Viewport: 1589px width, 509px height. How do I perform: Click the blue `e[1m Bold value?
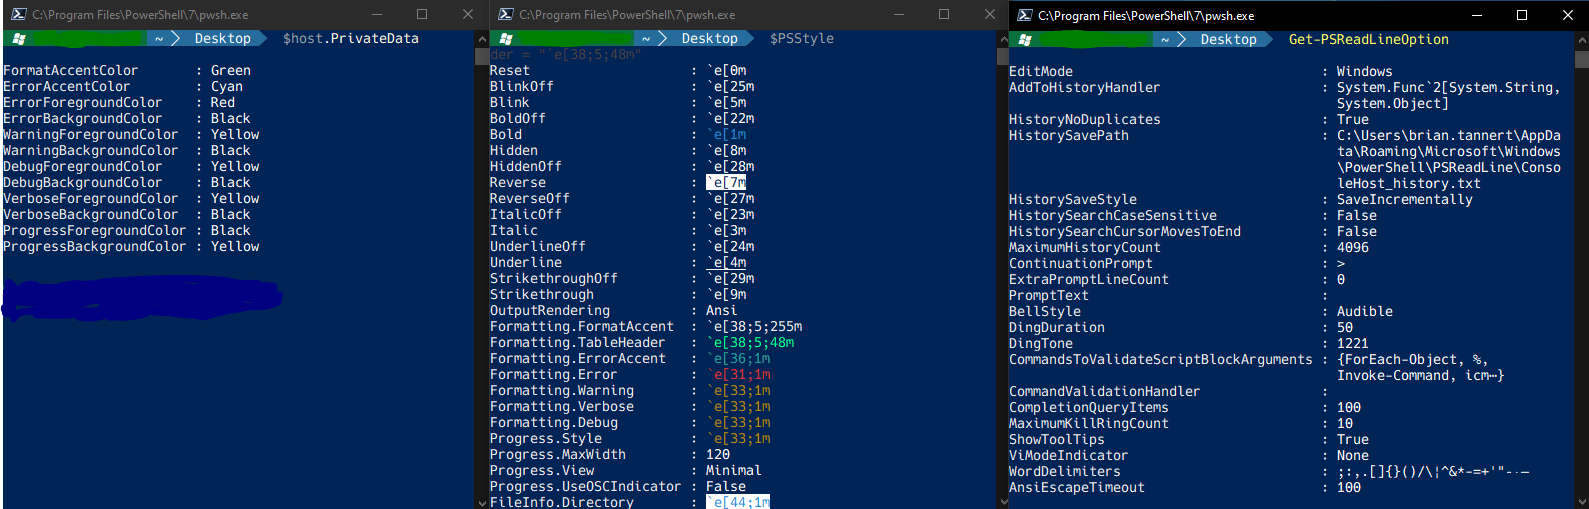[x=726, y=135]
